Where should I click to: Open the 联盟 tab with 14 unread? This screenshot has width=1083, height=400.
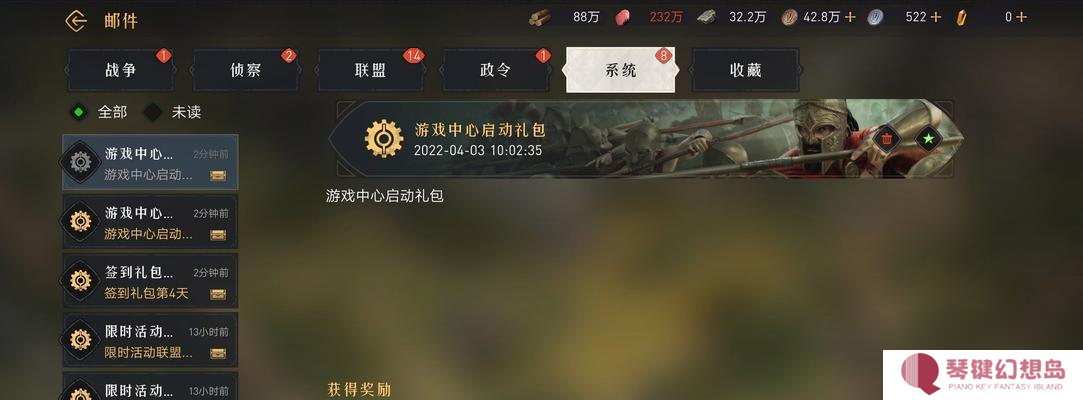(x=371, y=70)
